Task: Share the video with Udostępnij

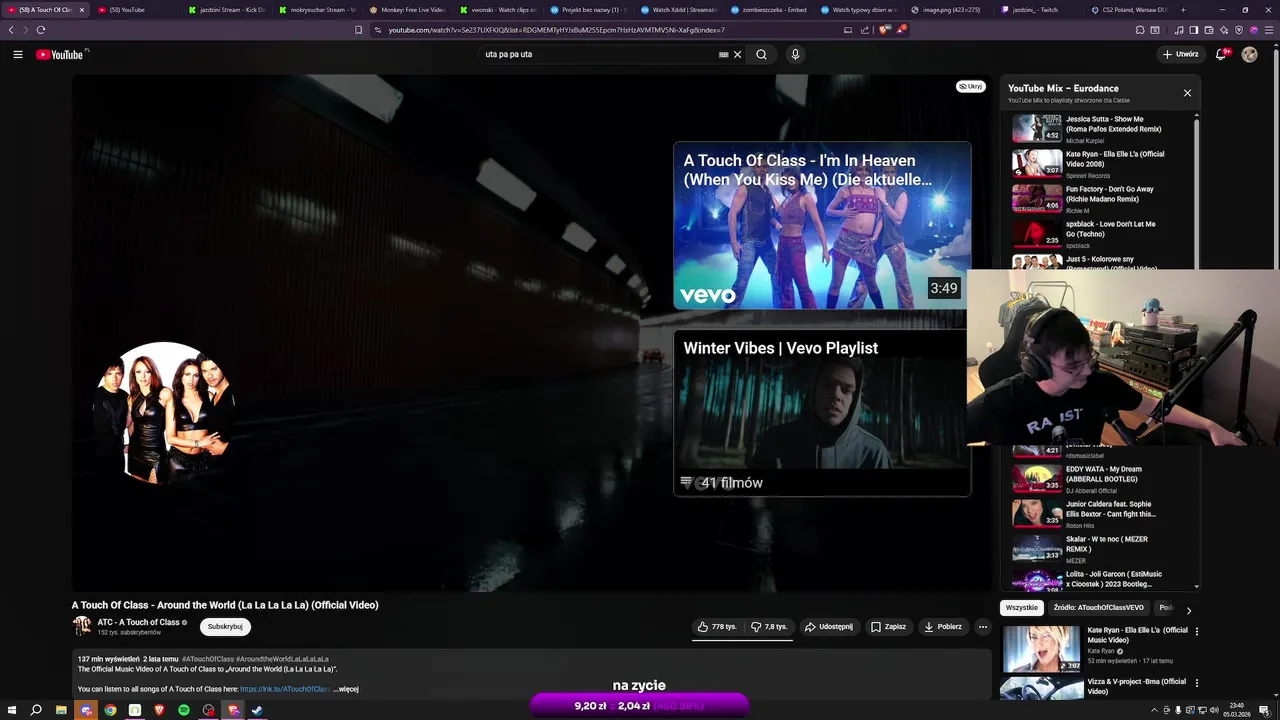Action: point(829,627)
